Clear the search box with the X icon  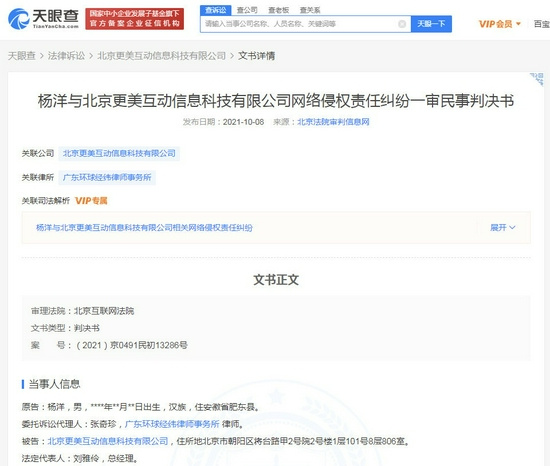402,24
